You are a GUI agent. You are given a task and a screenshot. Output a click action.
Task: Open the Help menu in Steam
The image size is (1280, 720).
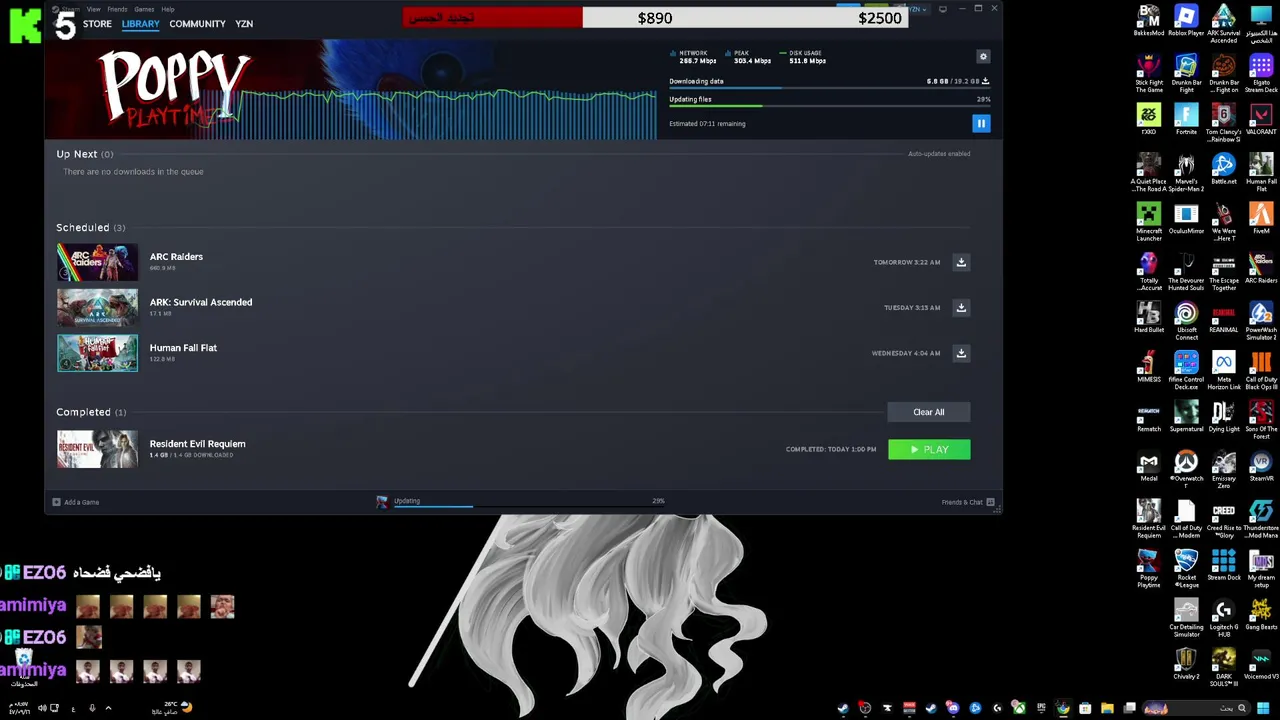(x=168, y=9)
